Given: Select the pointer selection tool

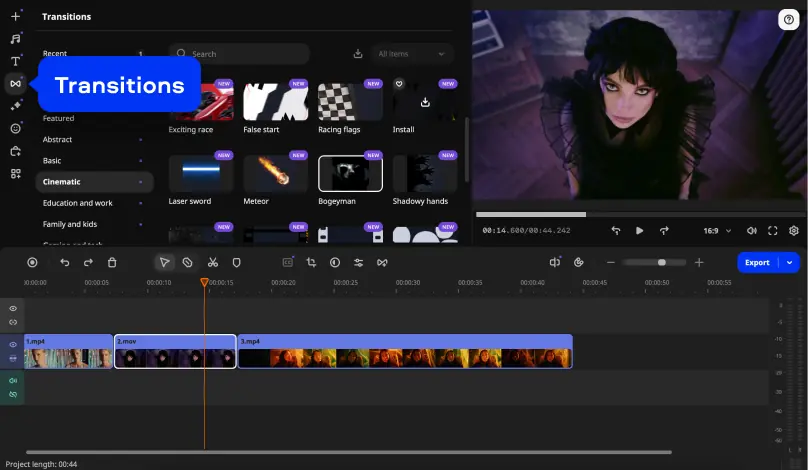Looking at the screenshot, I should pos(164,262).
